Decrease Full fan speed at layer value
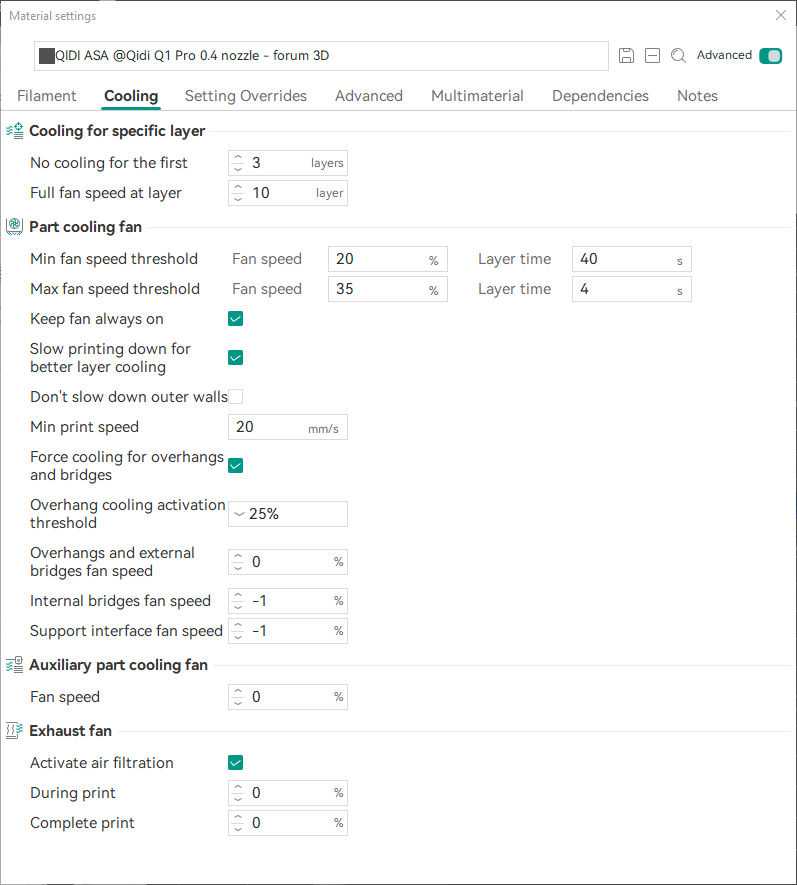Screen dimensions: 797x885 pos(237,198)
